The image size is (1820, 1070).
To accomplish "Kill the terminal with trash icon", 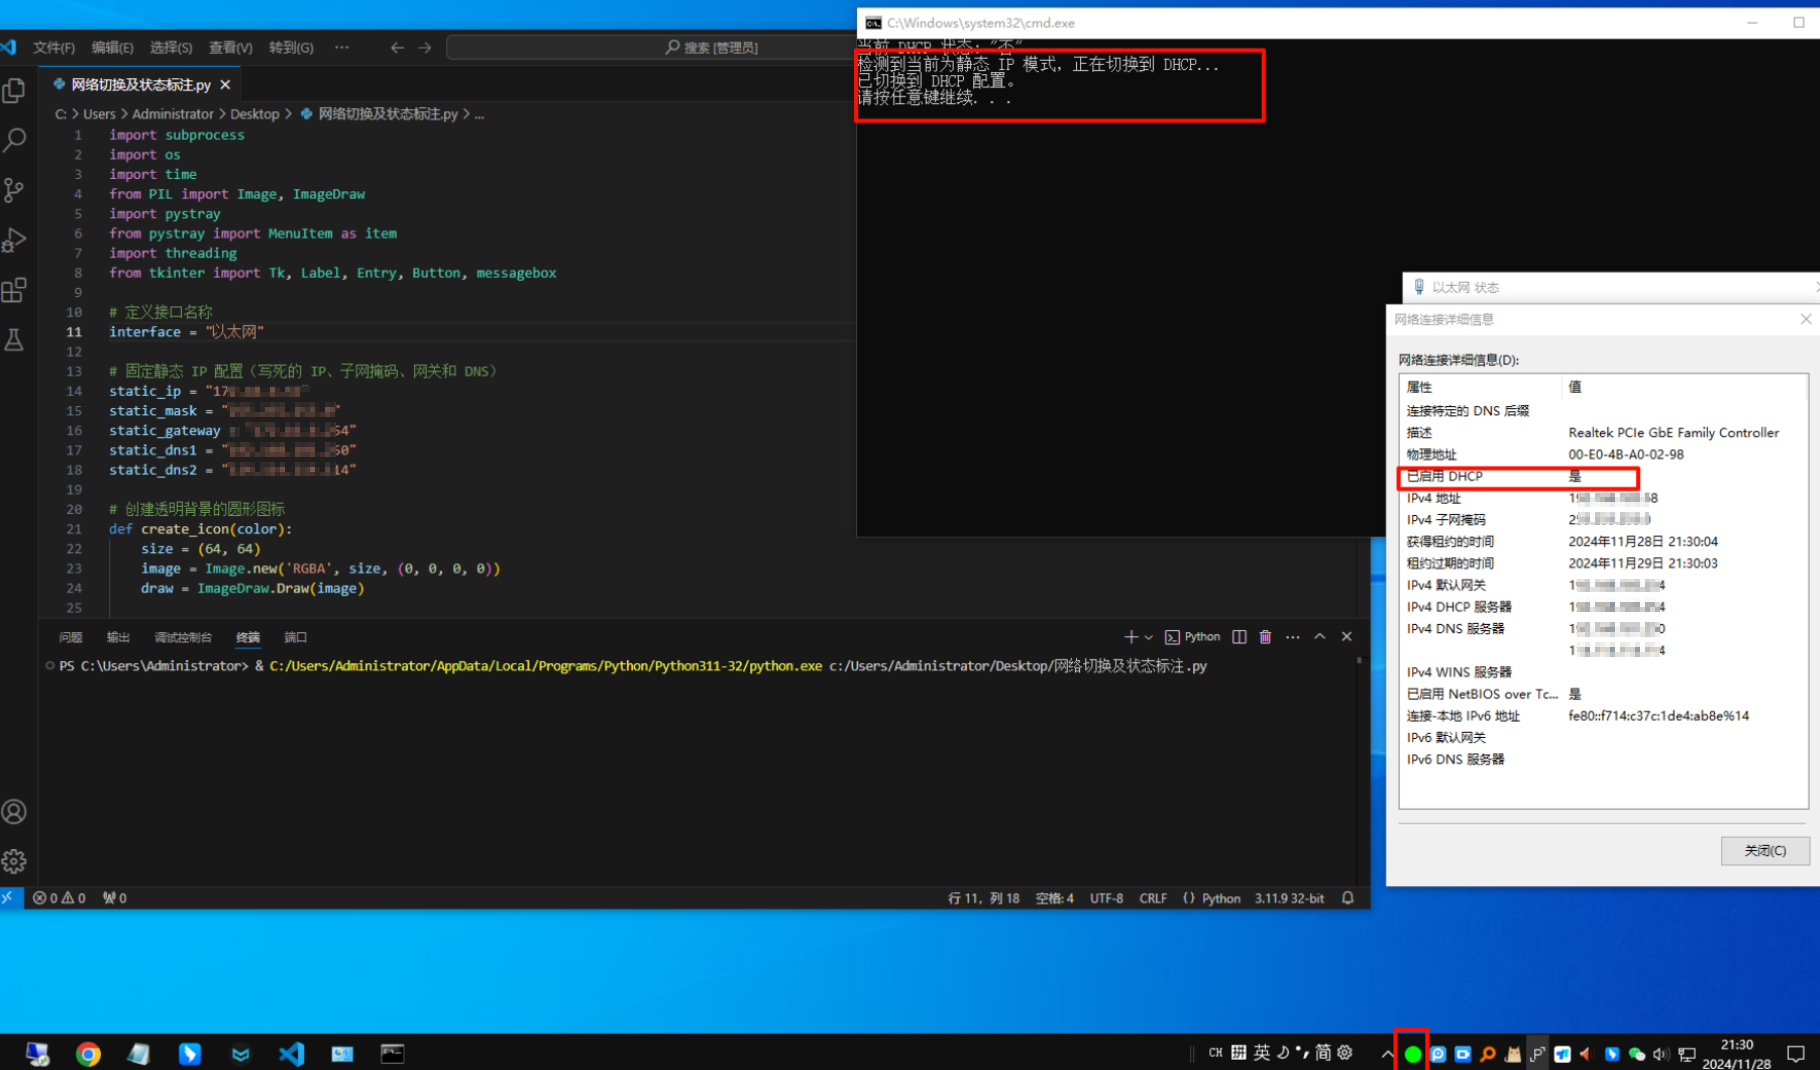I will (x=1265, y=637).
